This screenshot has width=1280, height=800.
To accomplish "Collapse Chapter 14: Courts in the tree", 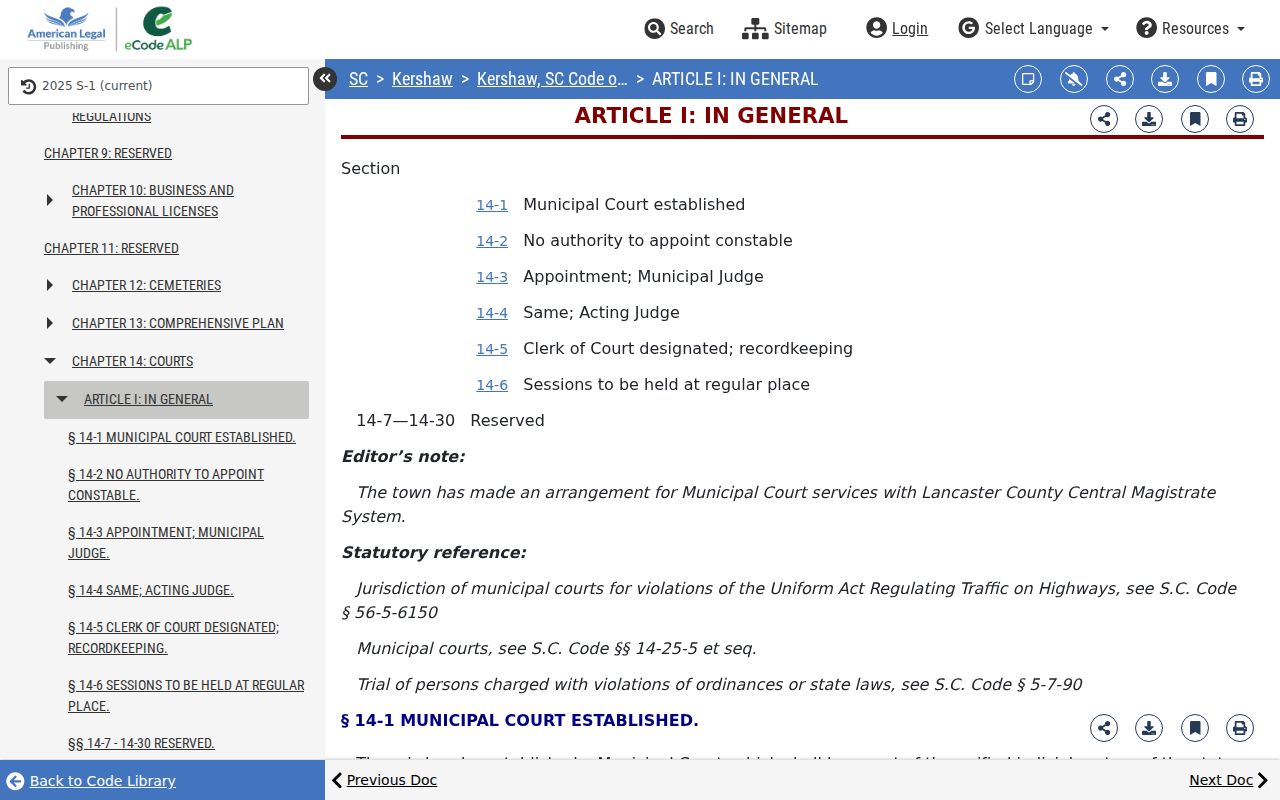I will (50, 361).
